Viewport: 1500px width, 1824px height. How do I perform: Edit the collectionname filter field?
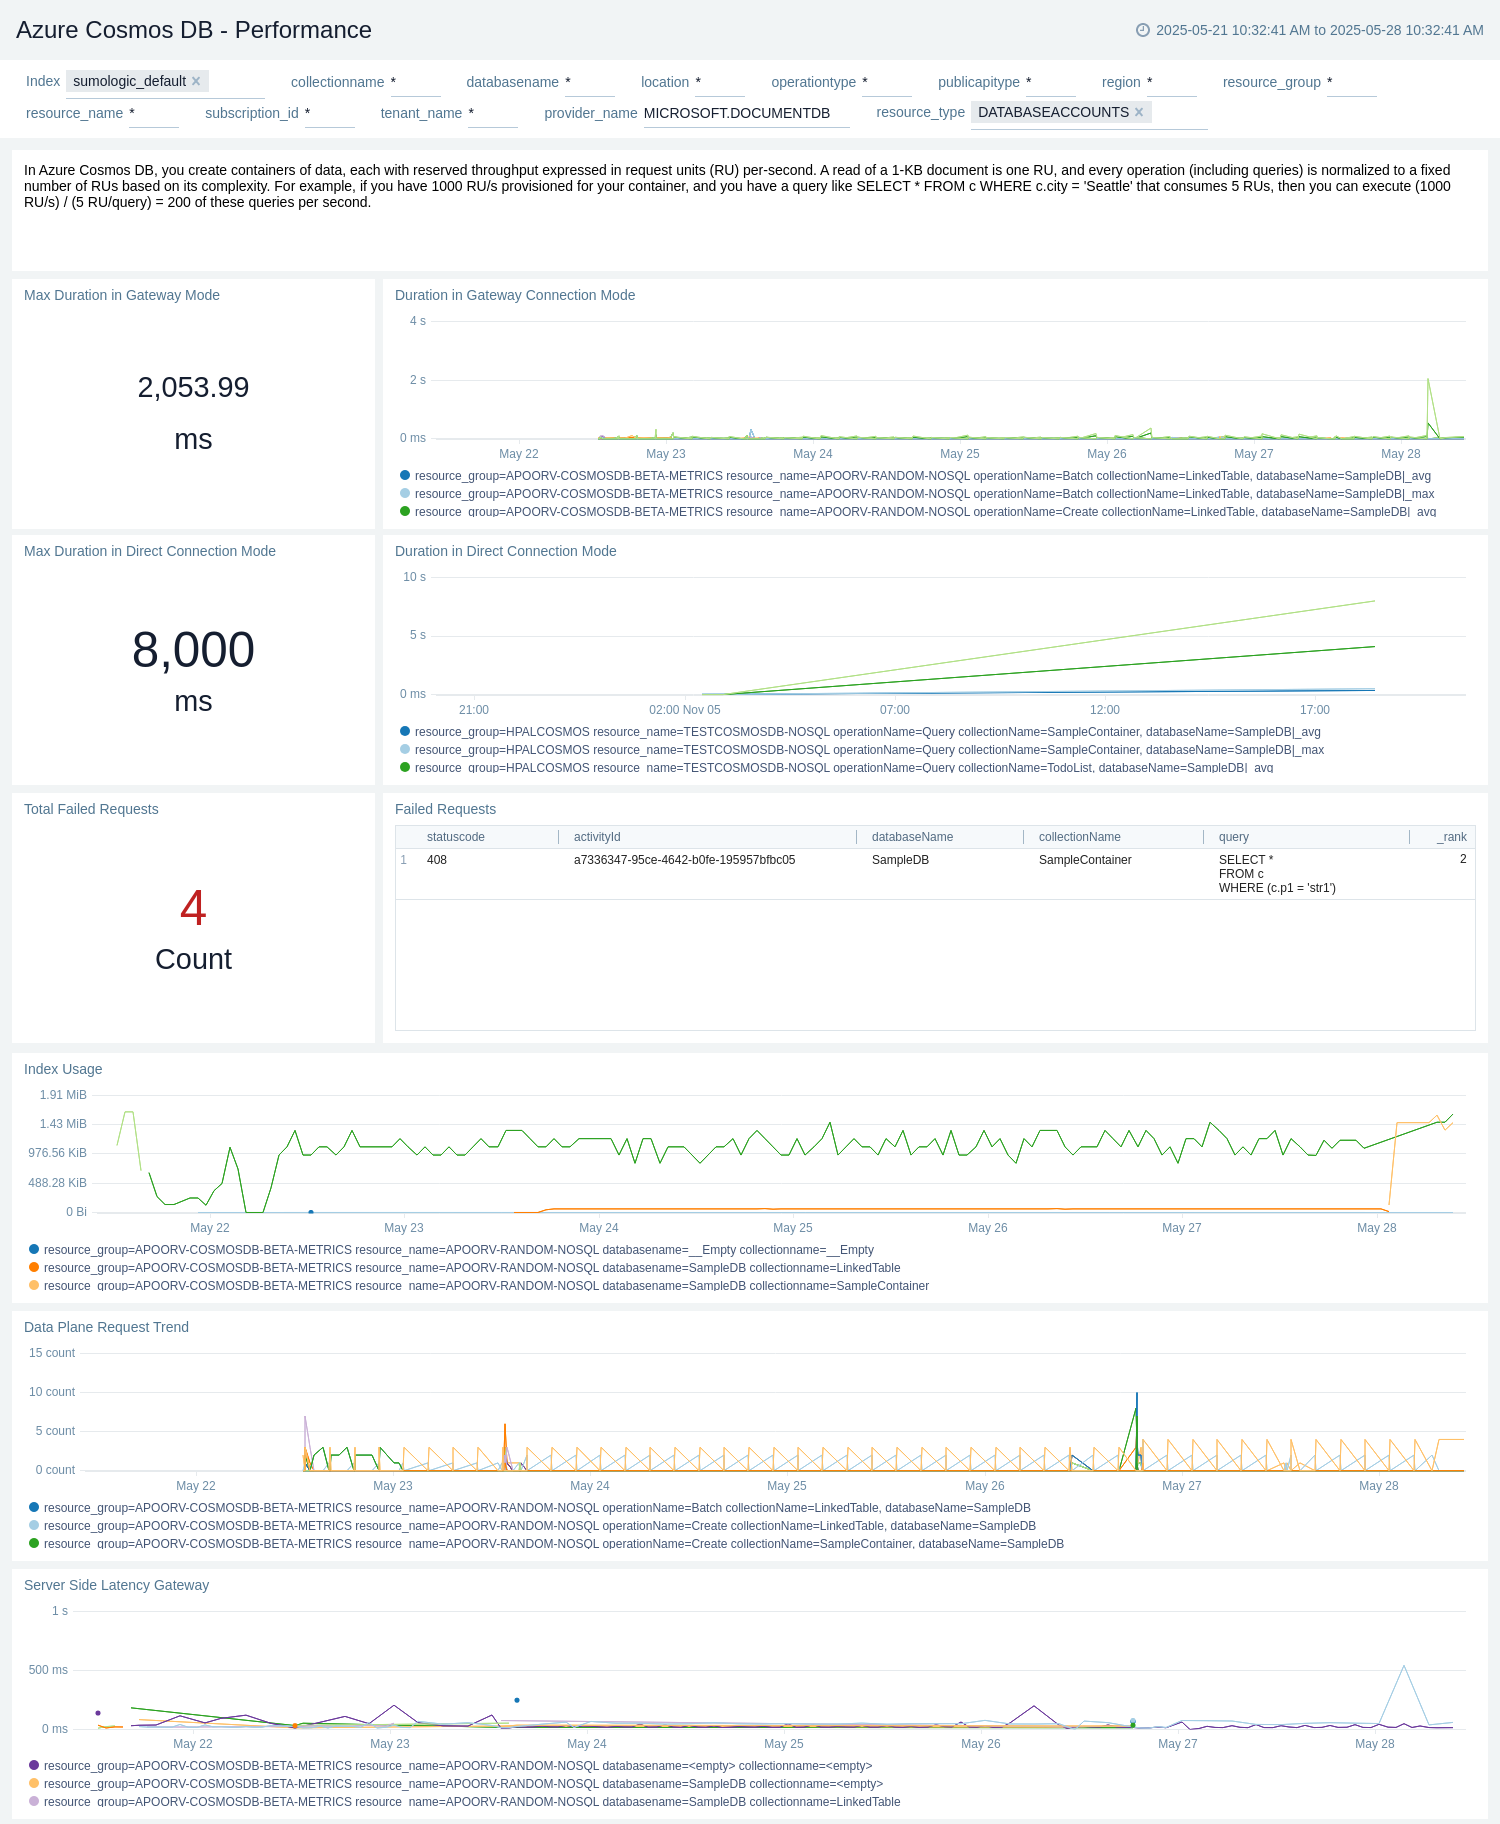point(415,82)
